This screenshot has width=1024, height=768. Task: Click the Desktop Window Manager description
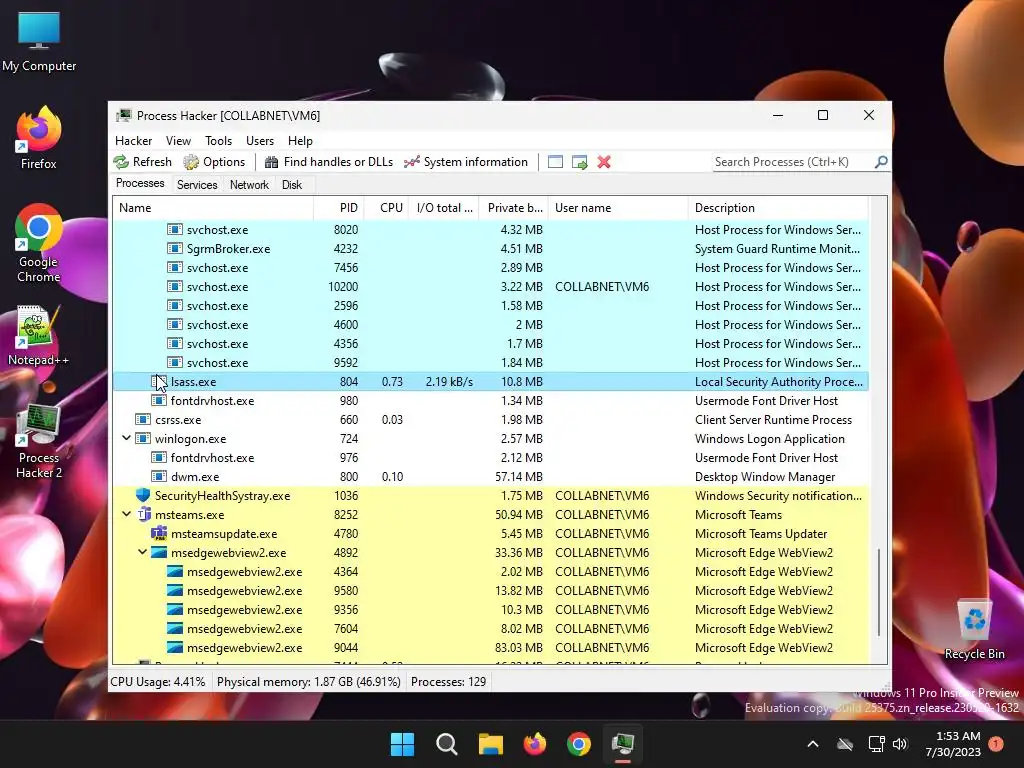click(x=765, y=477)
